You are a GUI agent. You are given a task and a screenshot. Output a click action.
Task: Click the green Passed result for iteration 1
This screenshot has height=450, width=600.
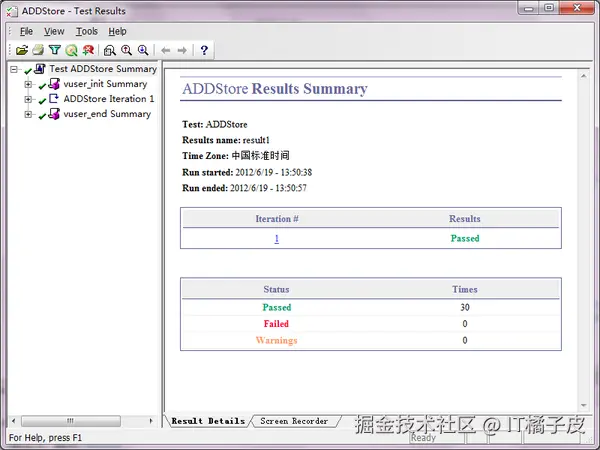pos(465,238)
